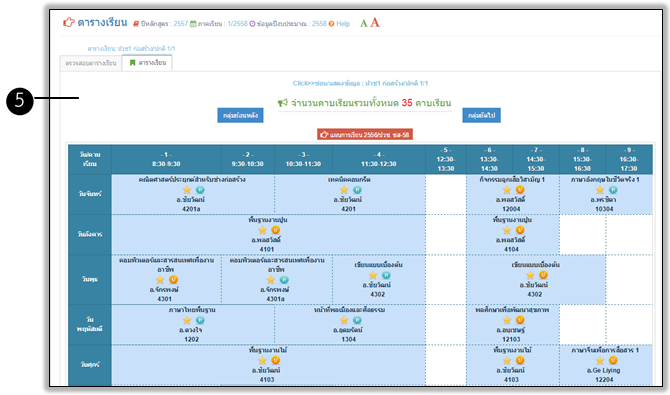
Task: Click the orange badge in Tuesday's room 4104 cell
Action: [520, 230]
